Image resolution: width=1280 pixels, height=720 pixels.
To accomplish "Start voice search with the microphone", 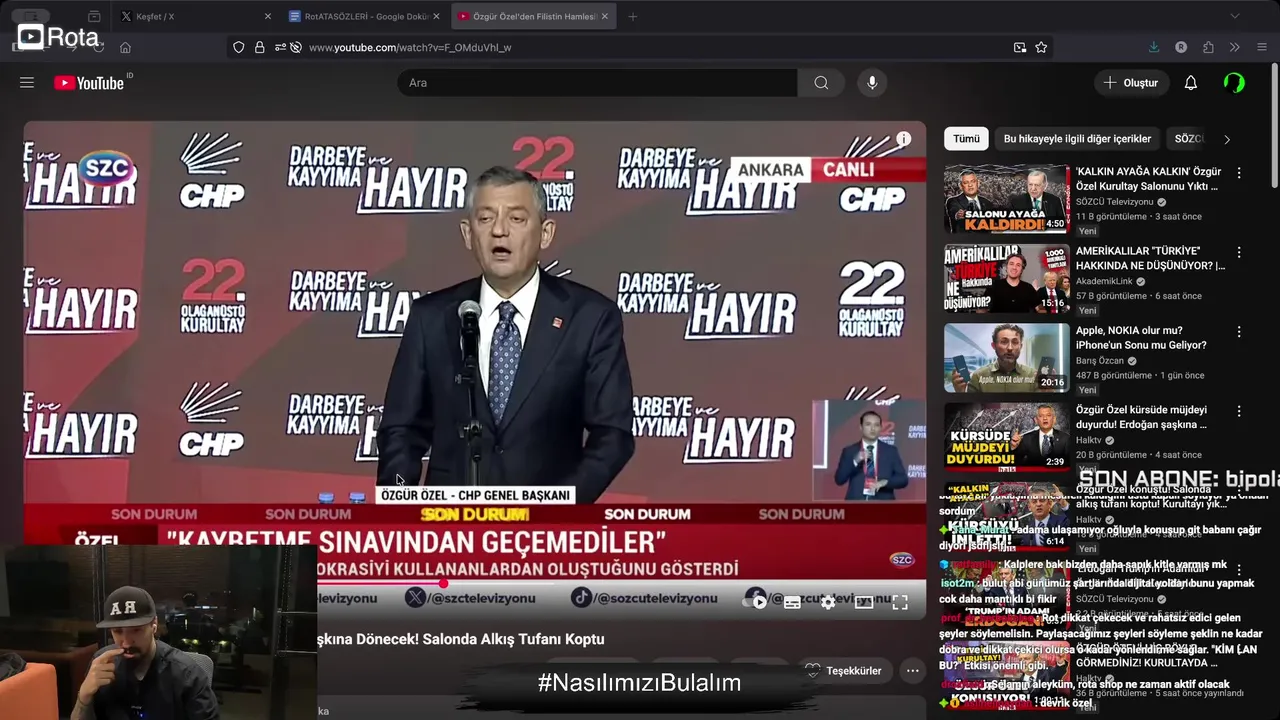I will (872, 83).
